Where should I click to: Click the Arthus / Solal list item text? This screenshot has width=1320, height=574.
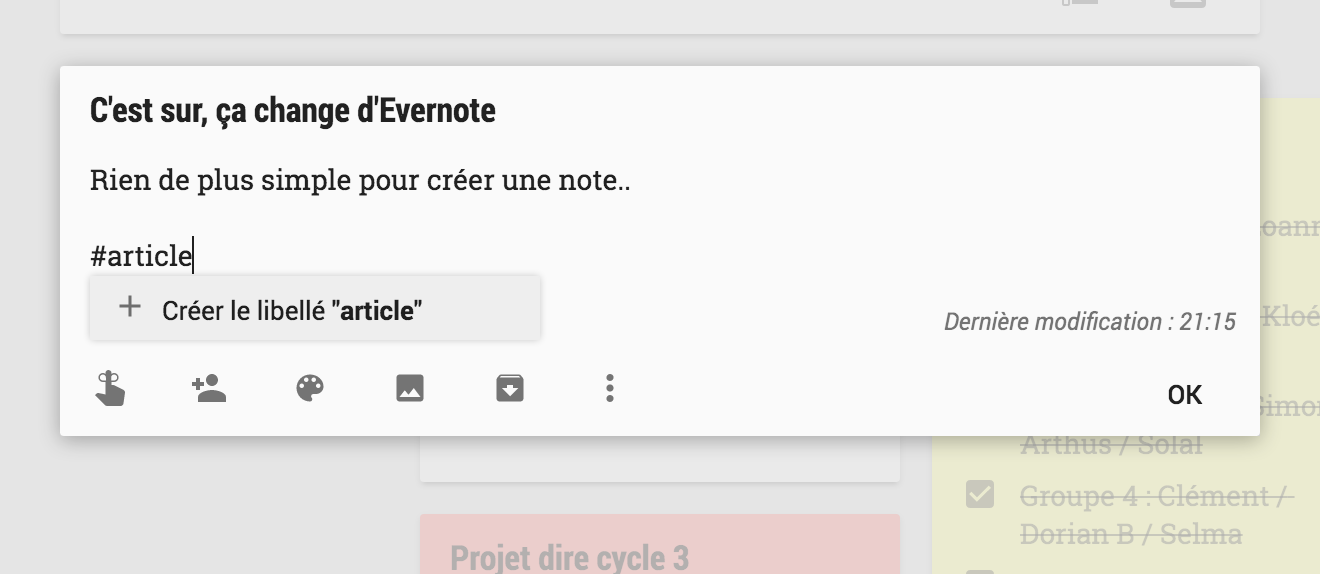[x=1110, y=445]
